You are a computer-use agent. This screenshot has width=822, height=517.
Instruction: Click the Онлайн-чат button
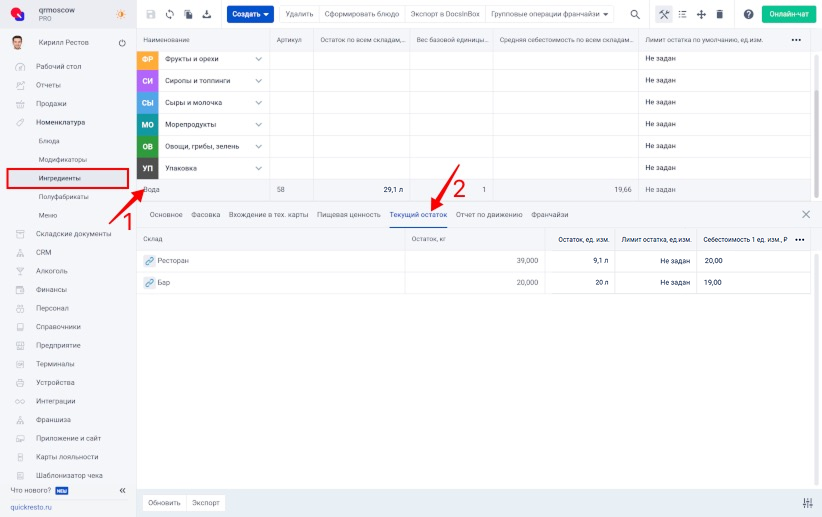pos(789,14)
